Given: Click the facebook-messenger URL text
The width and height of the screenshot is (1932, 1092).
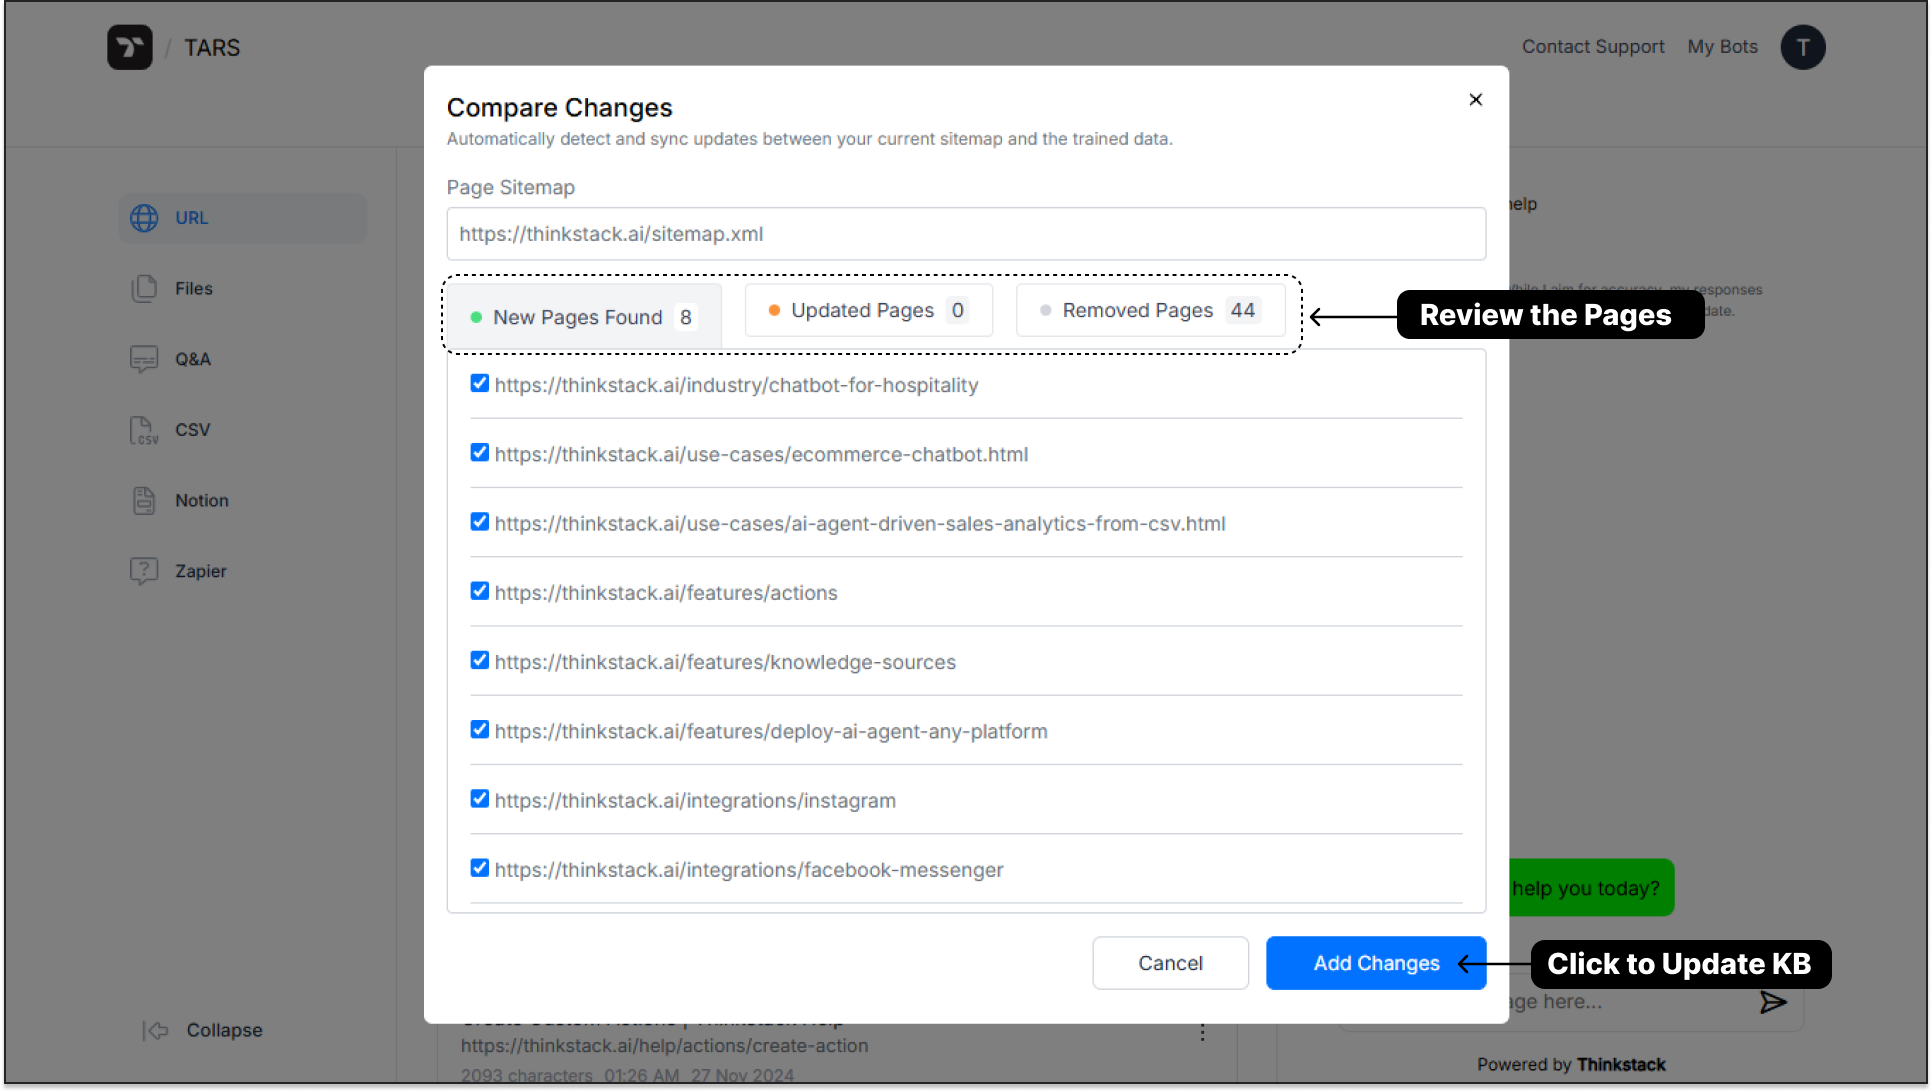Looking at the screenshot, I should pos(749,870).
